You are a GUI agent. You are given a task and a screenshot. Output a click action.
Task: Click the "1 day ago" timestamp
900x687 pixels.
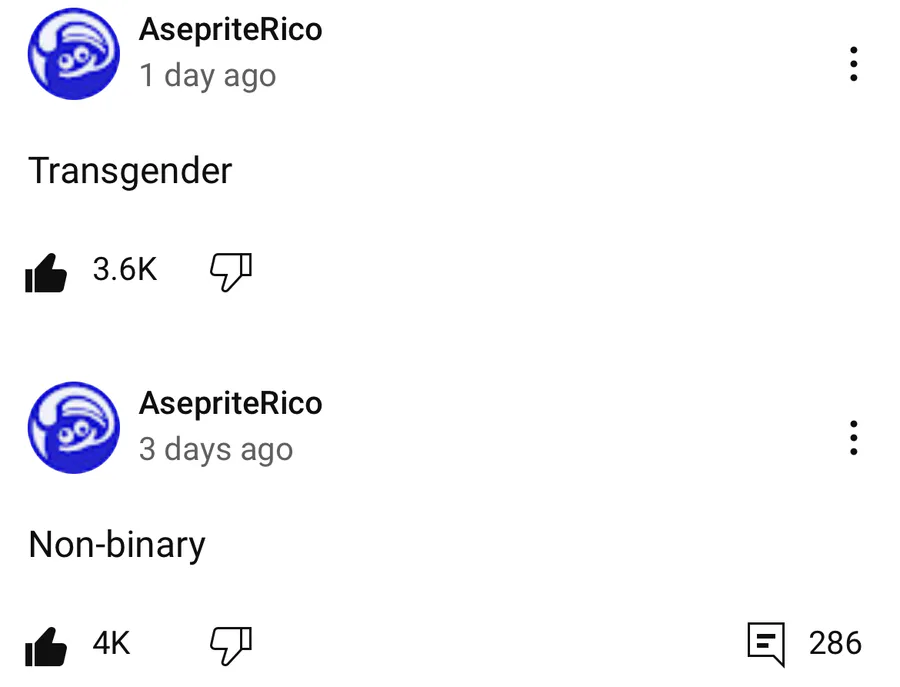(207, 76)
